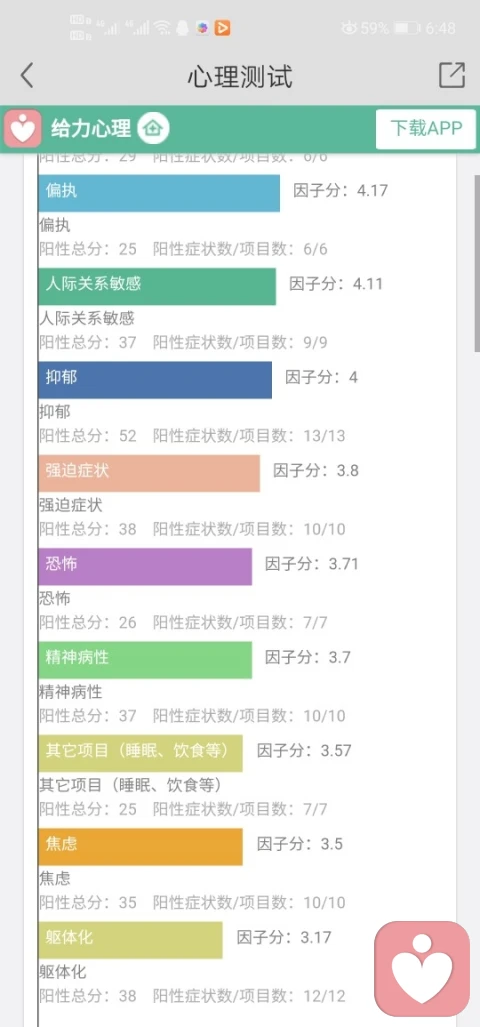480x1027 pixels.
Task: Tap the orange video app notification icon
Action: pos(223,28)
